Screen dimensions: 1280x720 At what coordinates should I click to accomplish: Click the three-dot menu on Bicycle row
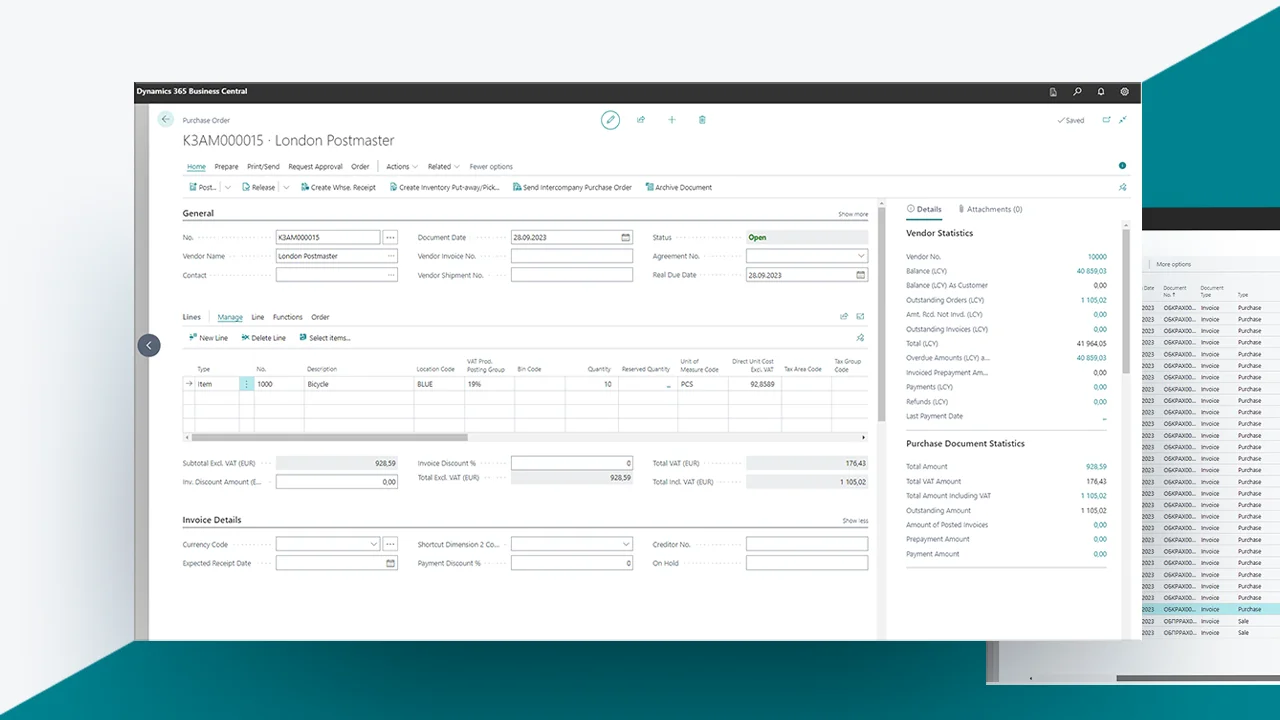click(247, 384)
